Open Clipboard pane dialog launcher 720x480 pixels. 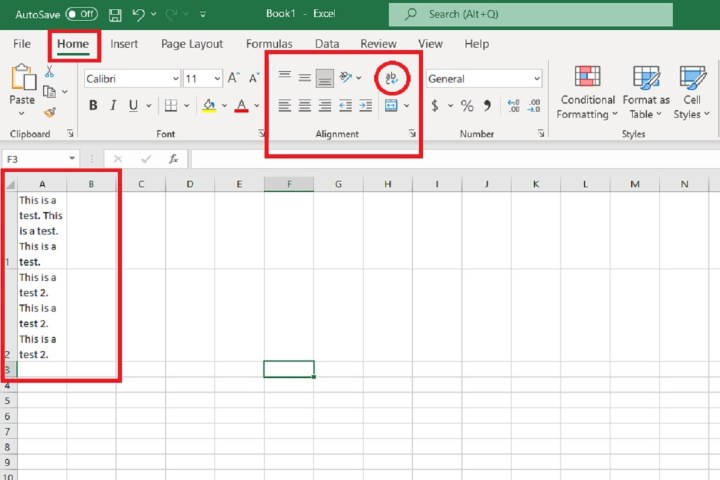70,133
